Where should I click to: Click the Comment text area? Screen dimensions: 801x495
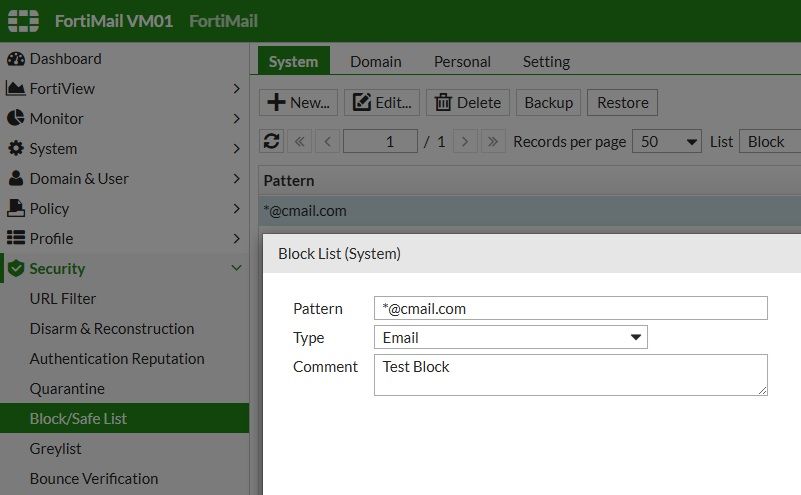point(570,374)
